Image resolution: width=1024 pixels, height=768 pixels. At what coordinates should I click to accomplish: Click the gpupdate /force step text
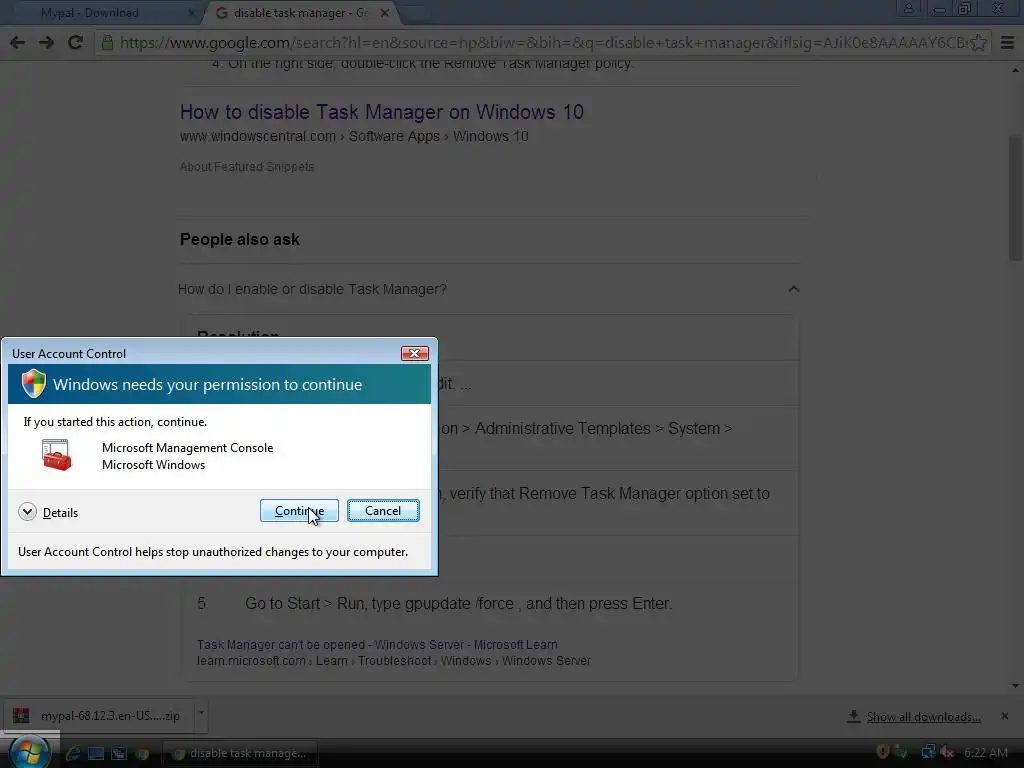458,603
